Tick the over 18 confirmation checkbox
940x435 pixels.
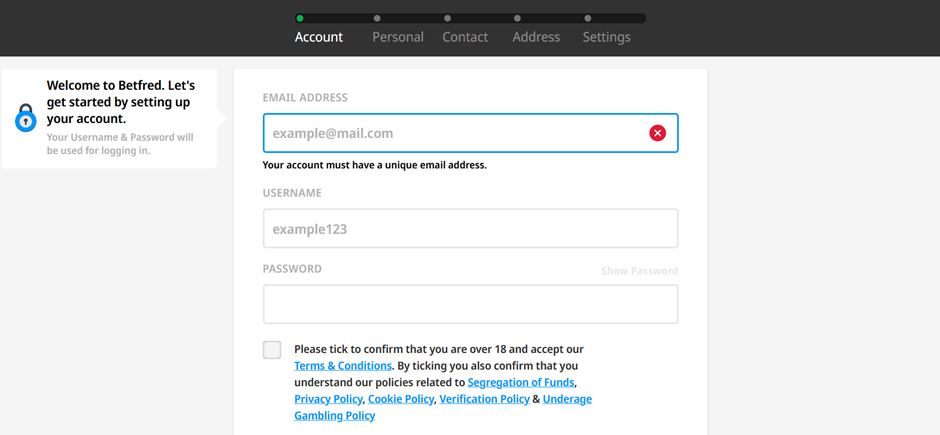[x=272, y=350]
